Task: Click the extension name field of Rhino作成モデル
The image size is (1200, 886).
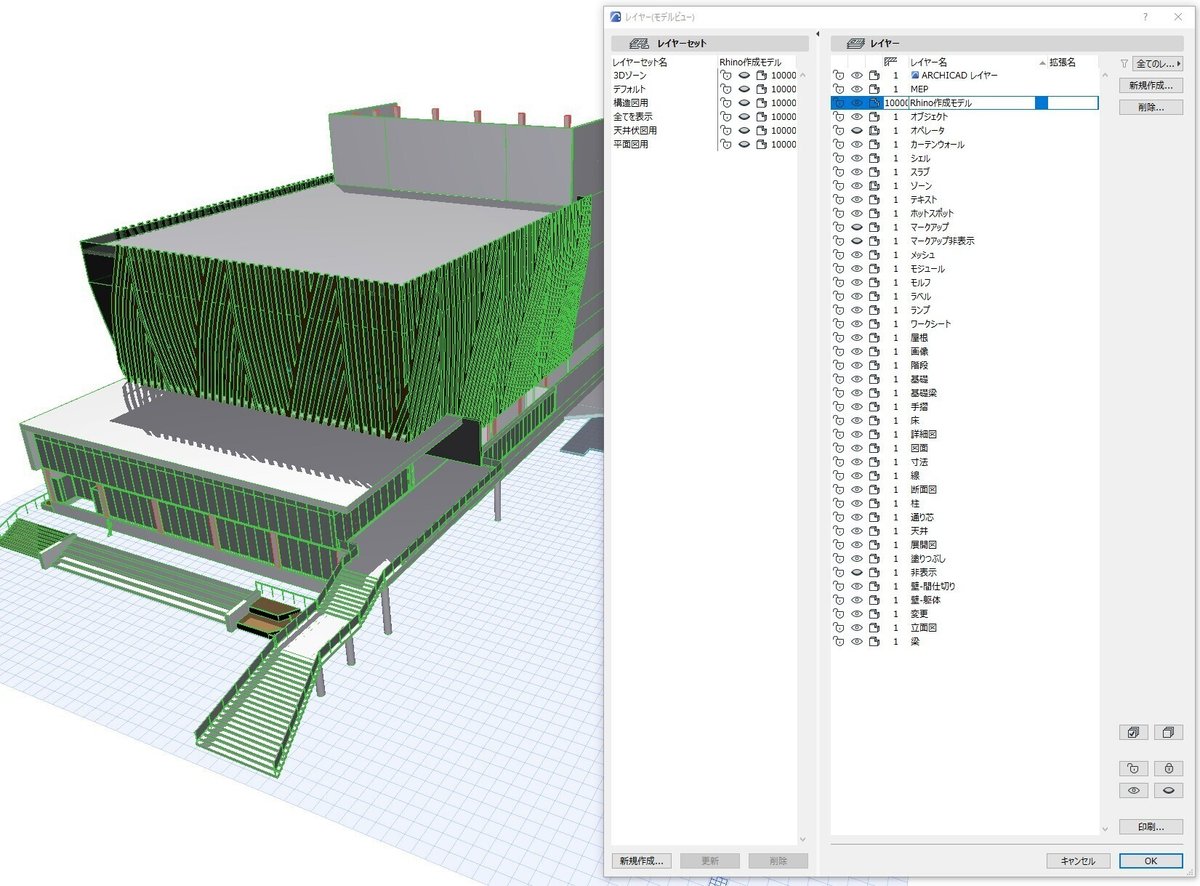Action: [1072, 103]
